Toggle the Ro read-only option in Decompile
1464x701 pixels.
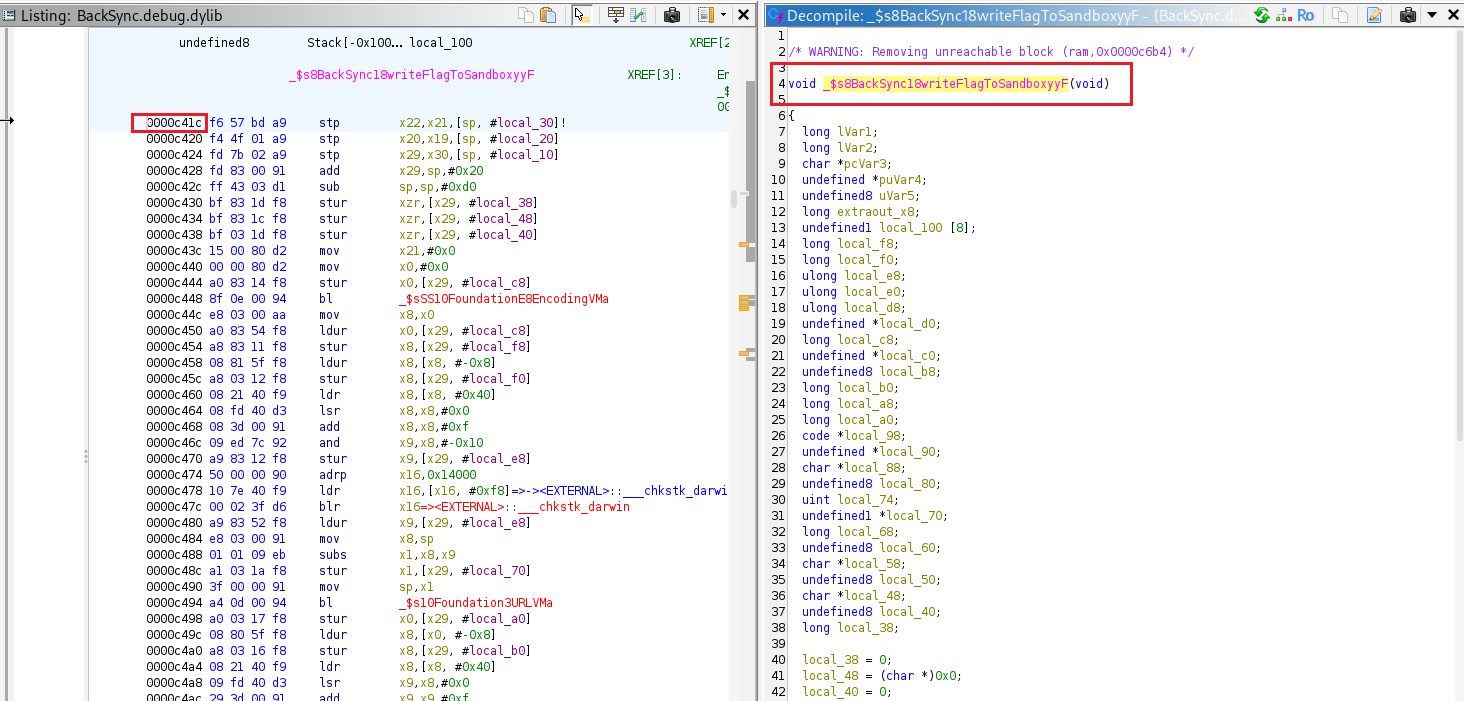coord(1306,15)
